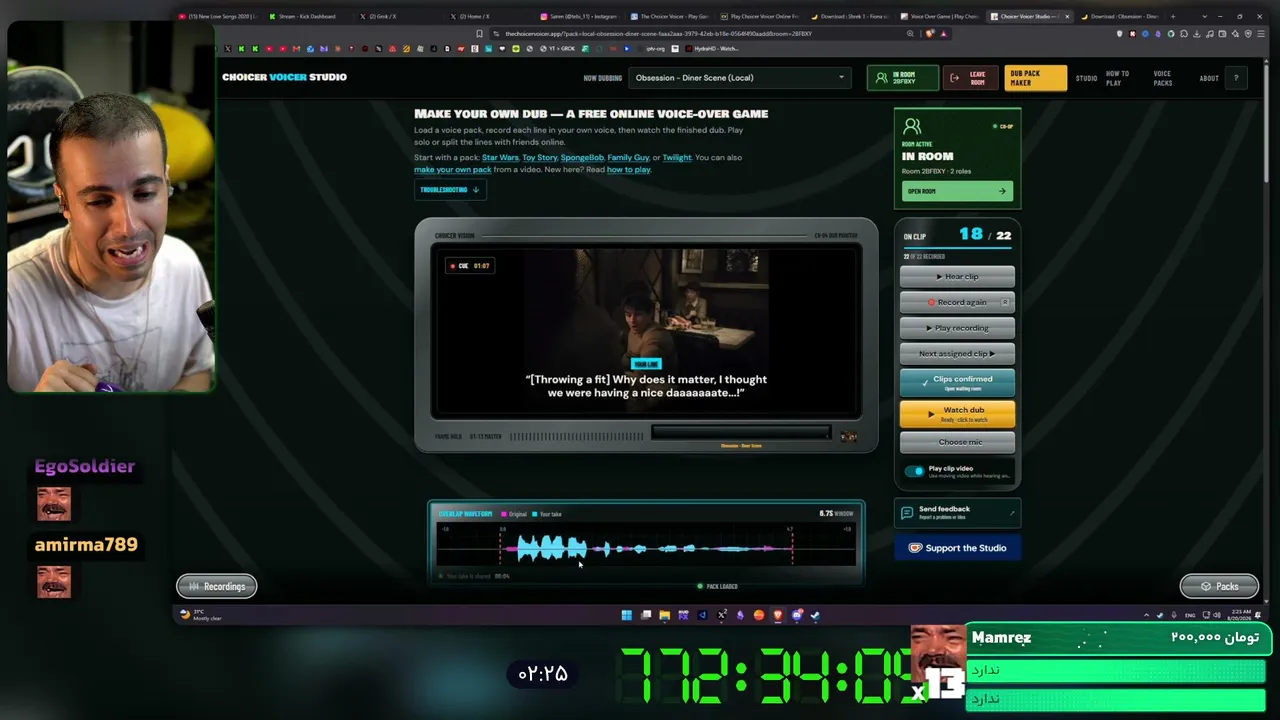Image resolution: width=1280 pixels, height=720 pixels.
Task: Open the weather widget on the taskbar
Action: (x=201, y=615)
